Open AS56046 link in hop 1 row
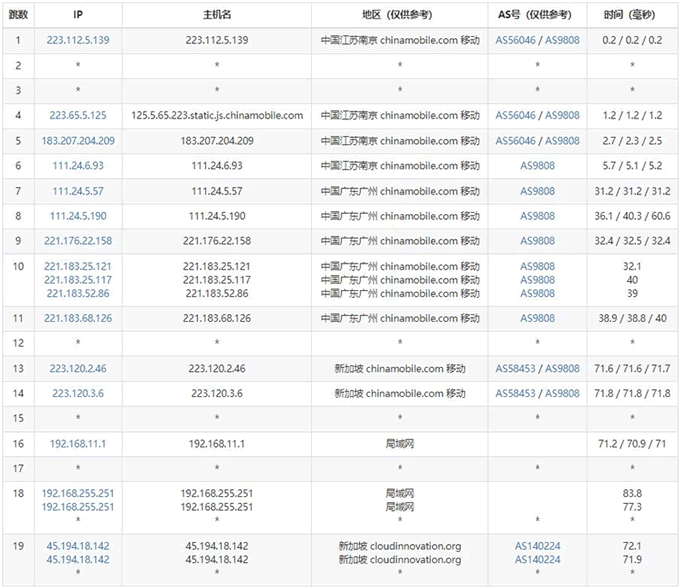Image resolution: width=680 pixels, height=588 pixels. 515,40
